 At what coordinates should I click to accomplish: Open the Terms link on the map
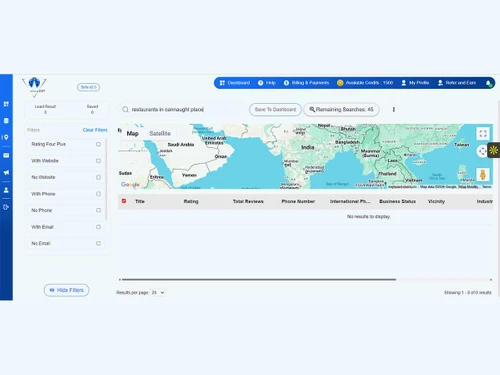(x=487, y=187)
